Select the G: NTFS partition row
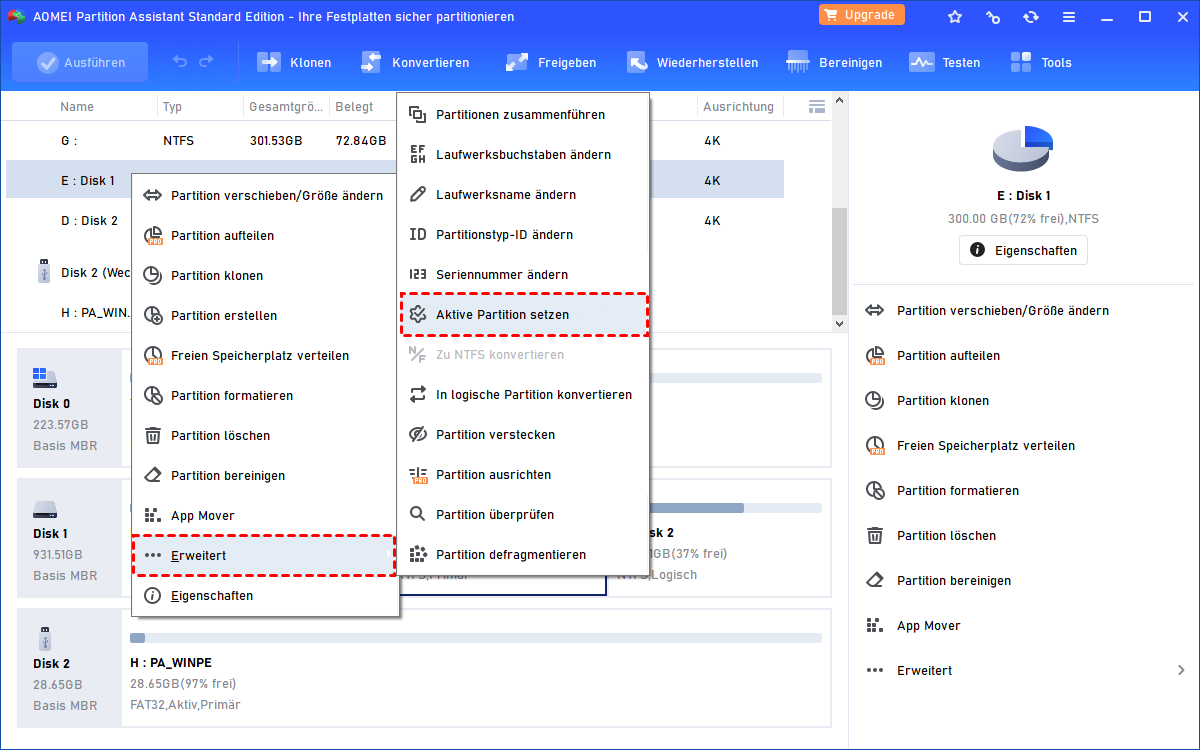Screen dimensions: 1200x750 pos(395,141)
